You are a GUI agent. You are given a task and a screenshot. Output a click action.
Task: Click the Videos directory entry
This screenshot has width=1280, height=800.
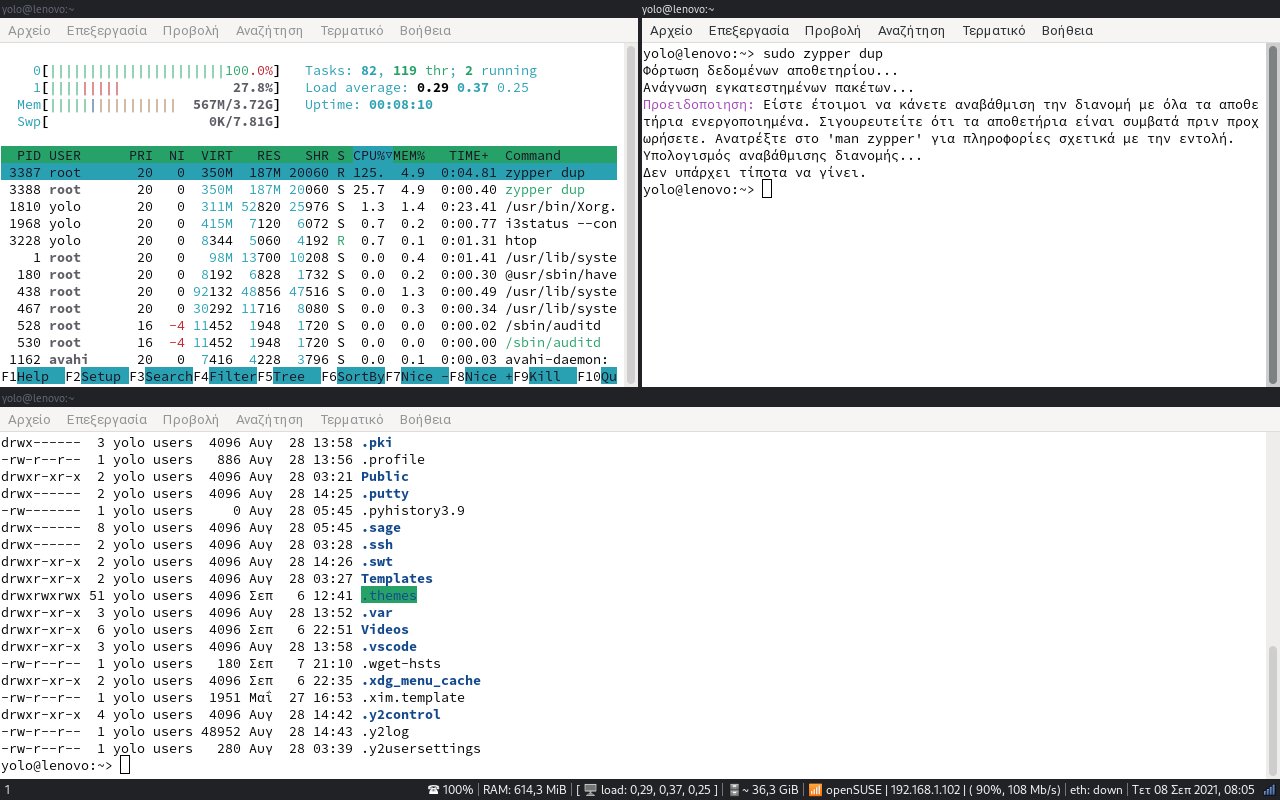[x=385, y=629]
